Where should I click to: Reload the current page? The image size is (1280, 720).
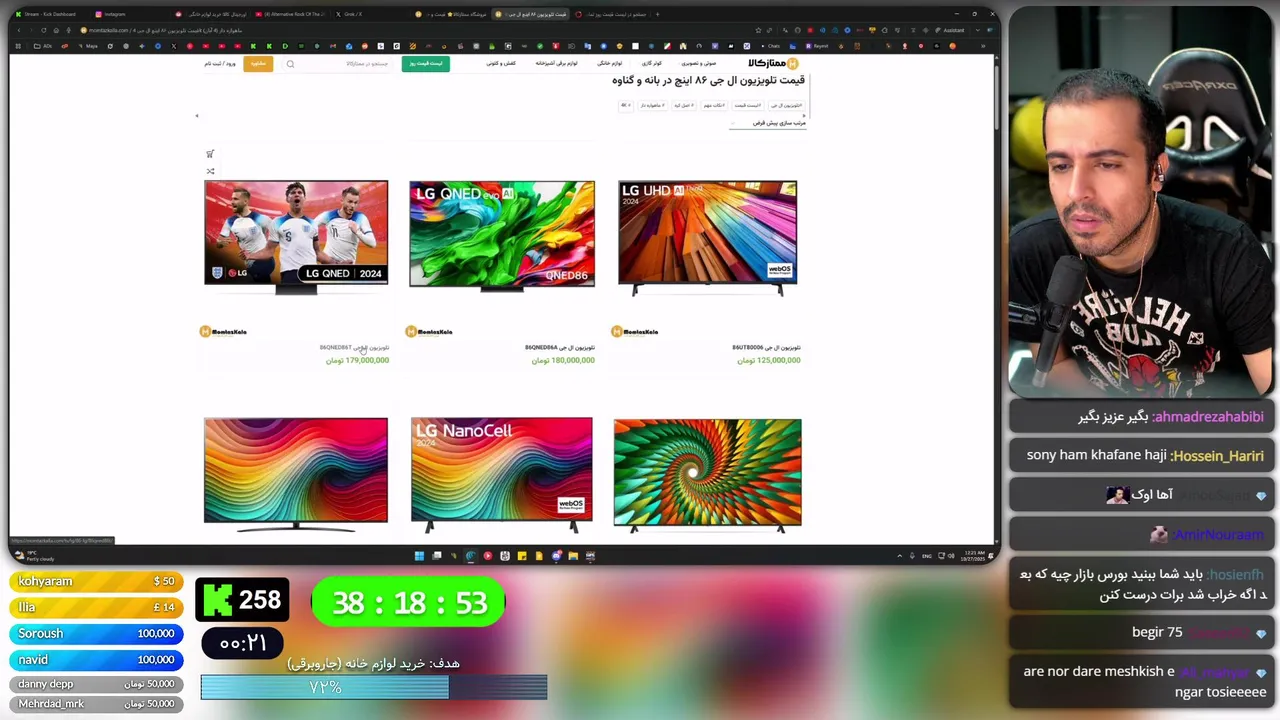[x=43, y=30]
